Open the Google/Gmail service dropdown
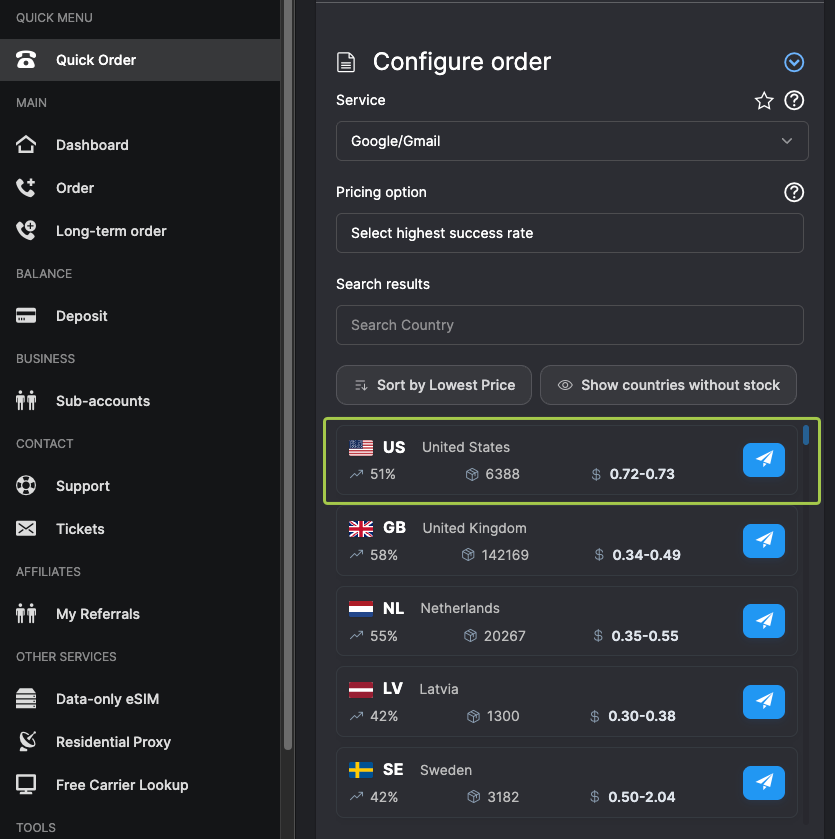This screenshot has width=835, height=839. click(571, 141)
